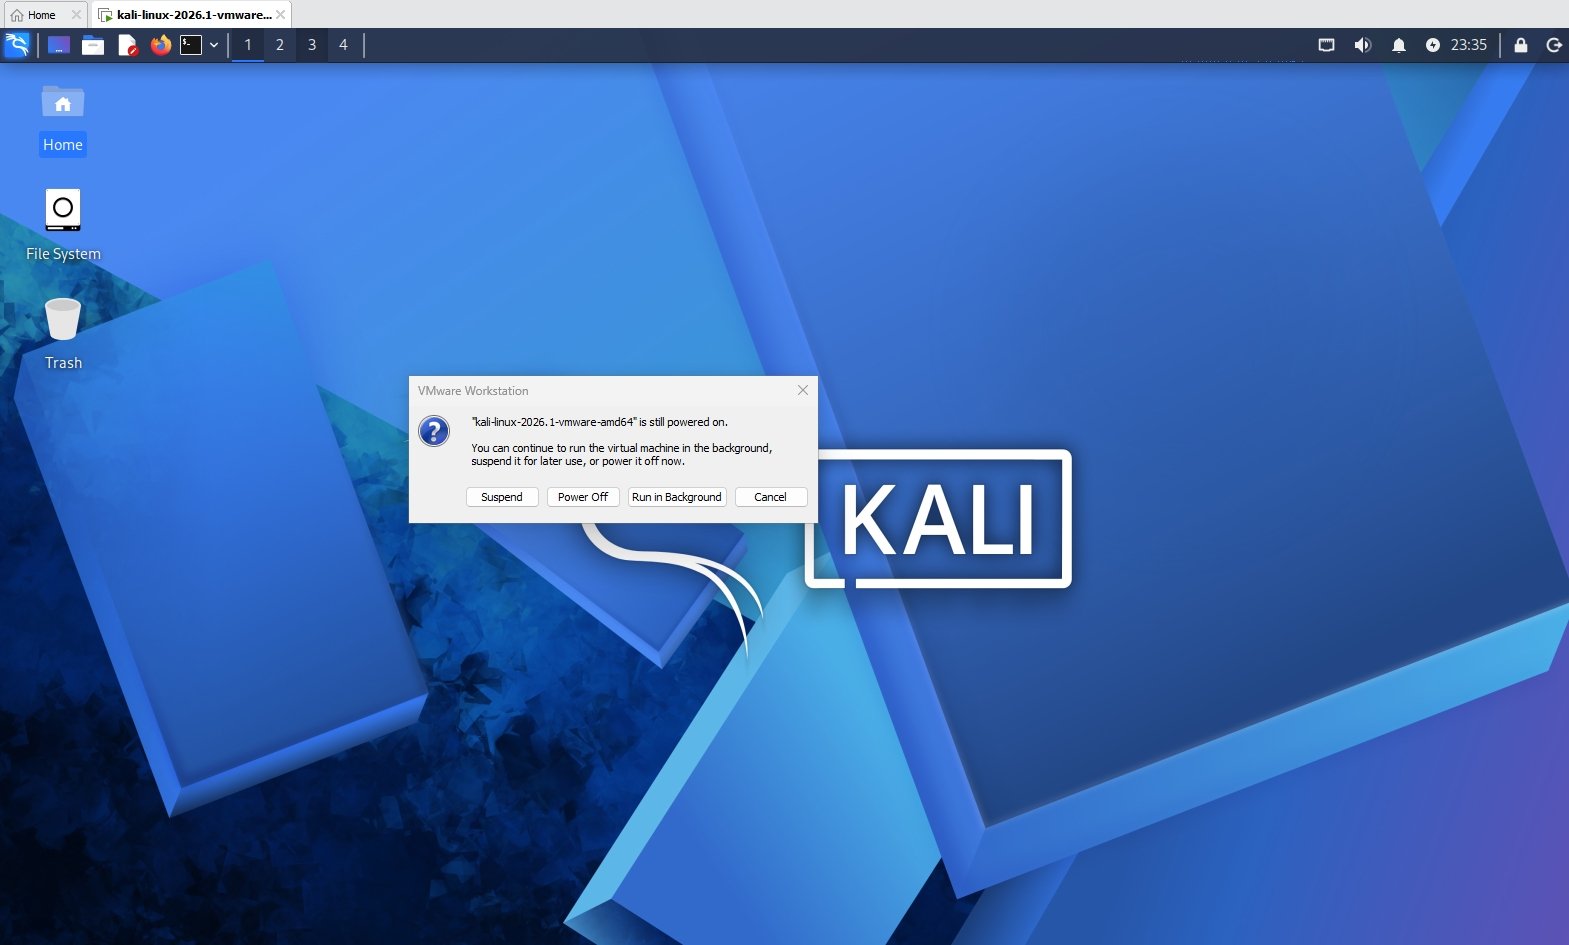This screenshot has height=945, width=1569.
Task: Cancel the VMware Workstation dialog
Action: click(771, 497)
